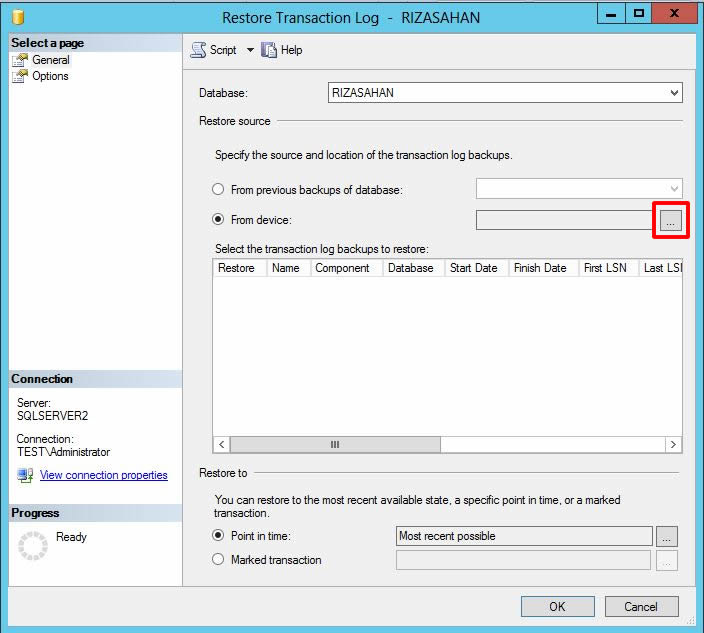Choose the 'Marked transaction' radio option

coord(218,560)
